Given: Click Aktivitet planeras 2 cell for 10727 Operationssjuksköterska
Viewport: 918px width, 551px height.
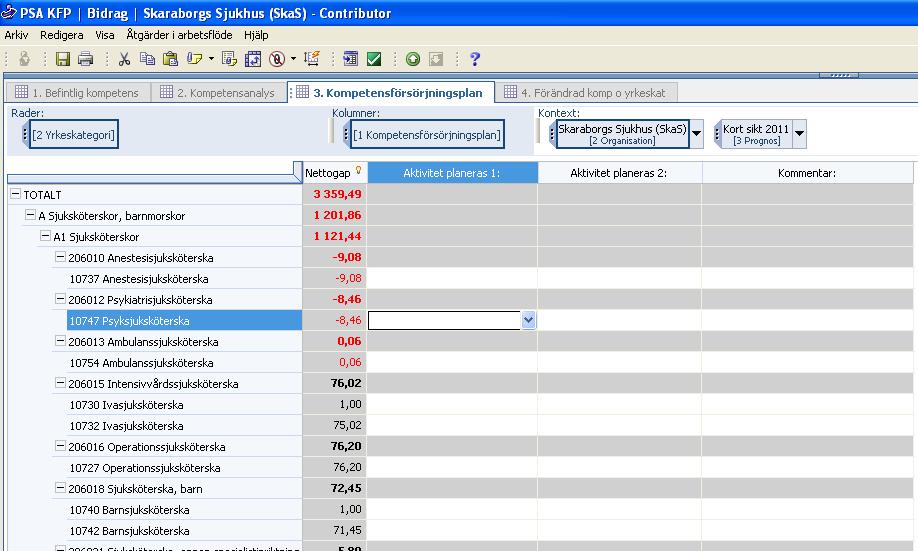Looking at the screenshot, I should click(619, 467).
